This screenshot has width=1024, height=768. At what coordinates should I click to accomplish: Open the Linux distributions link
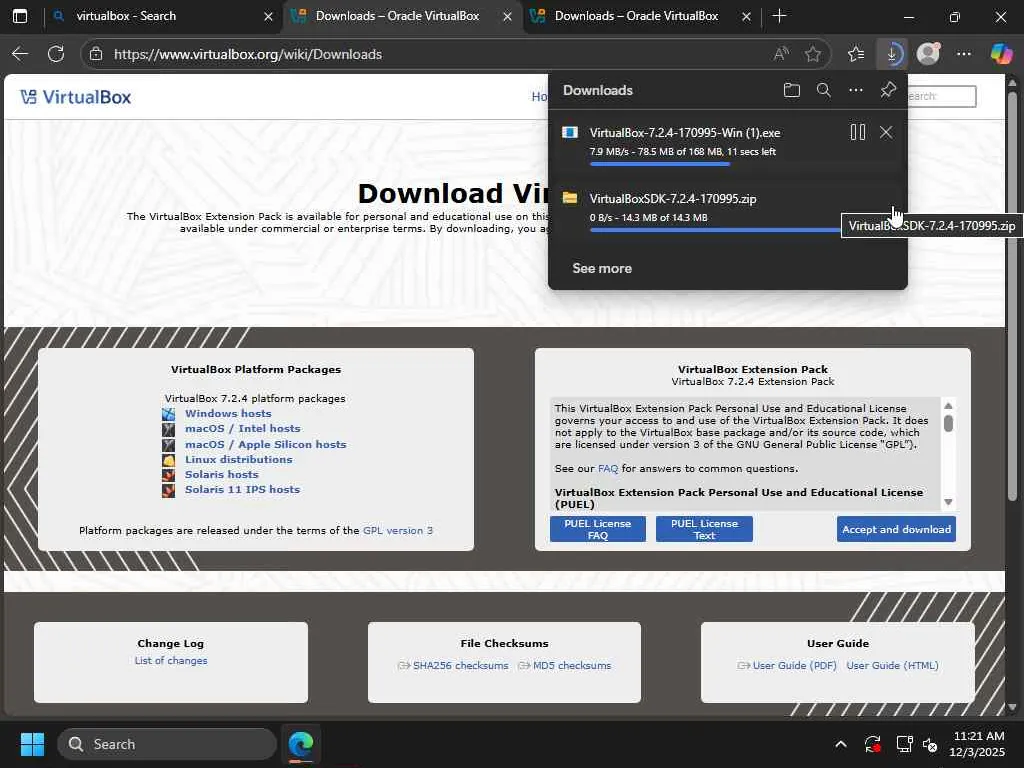pyautogui.click(x=238, y=459)
